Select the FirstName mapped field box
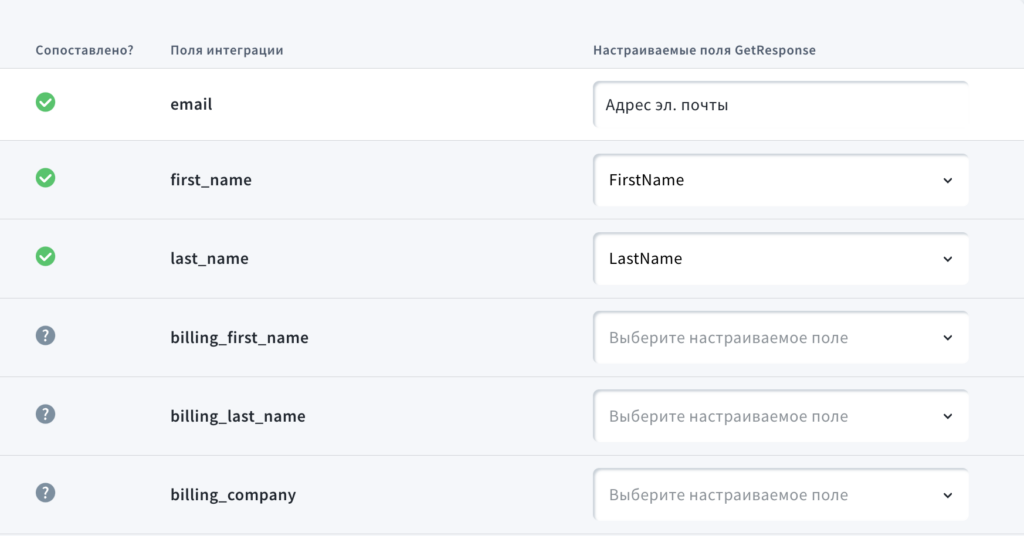Viewport: 1024px width, 536px height. [780, 180]
